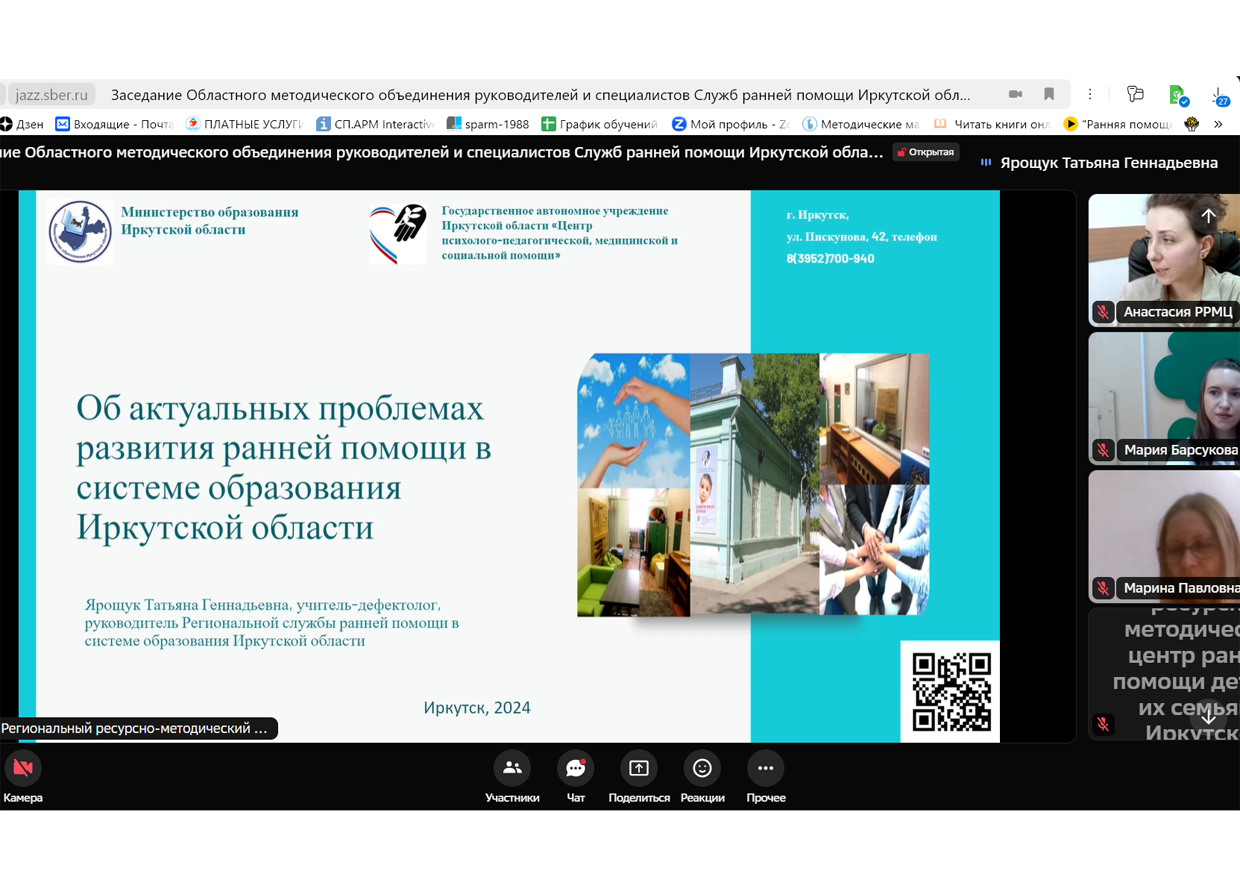Click muted microphone icon on the bottom participant tile

point(1103,724)
